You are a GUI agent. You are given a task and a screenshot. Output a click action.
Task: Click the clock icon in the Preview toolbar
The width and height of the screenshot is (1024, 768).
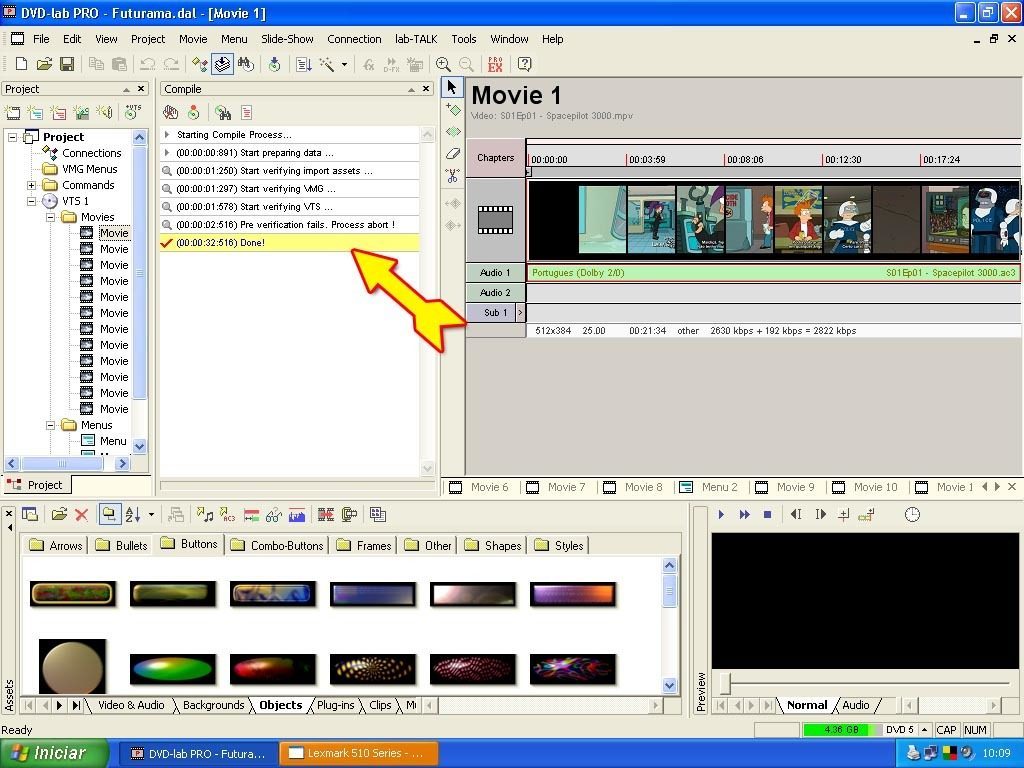tap(912, 515)
